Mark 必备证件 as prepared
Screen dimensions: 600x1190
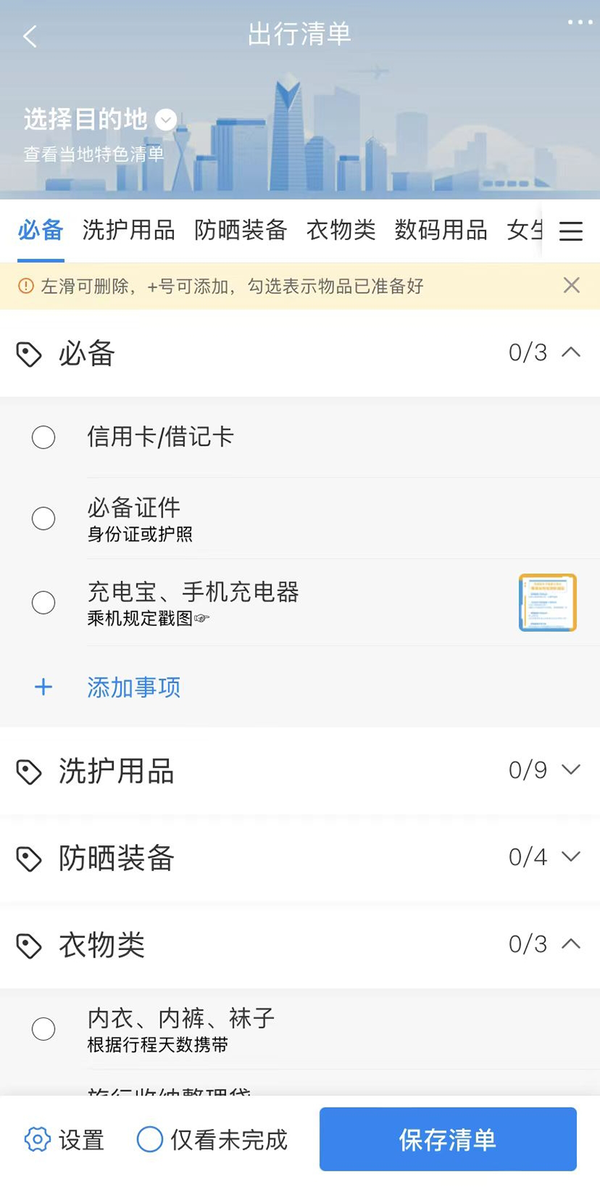[43, 518]
